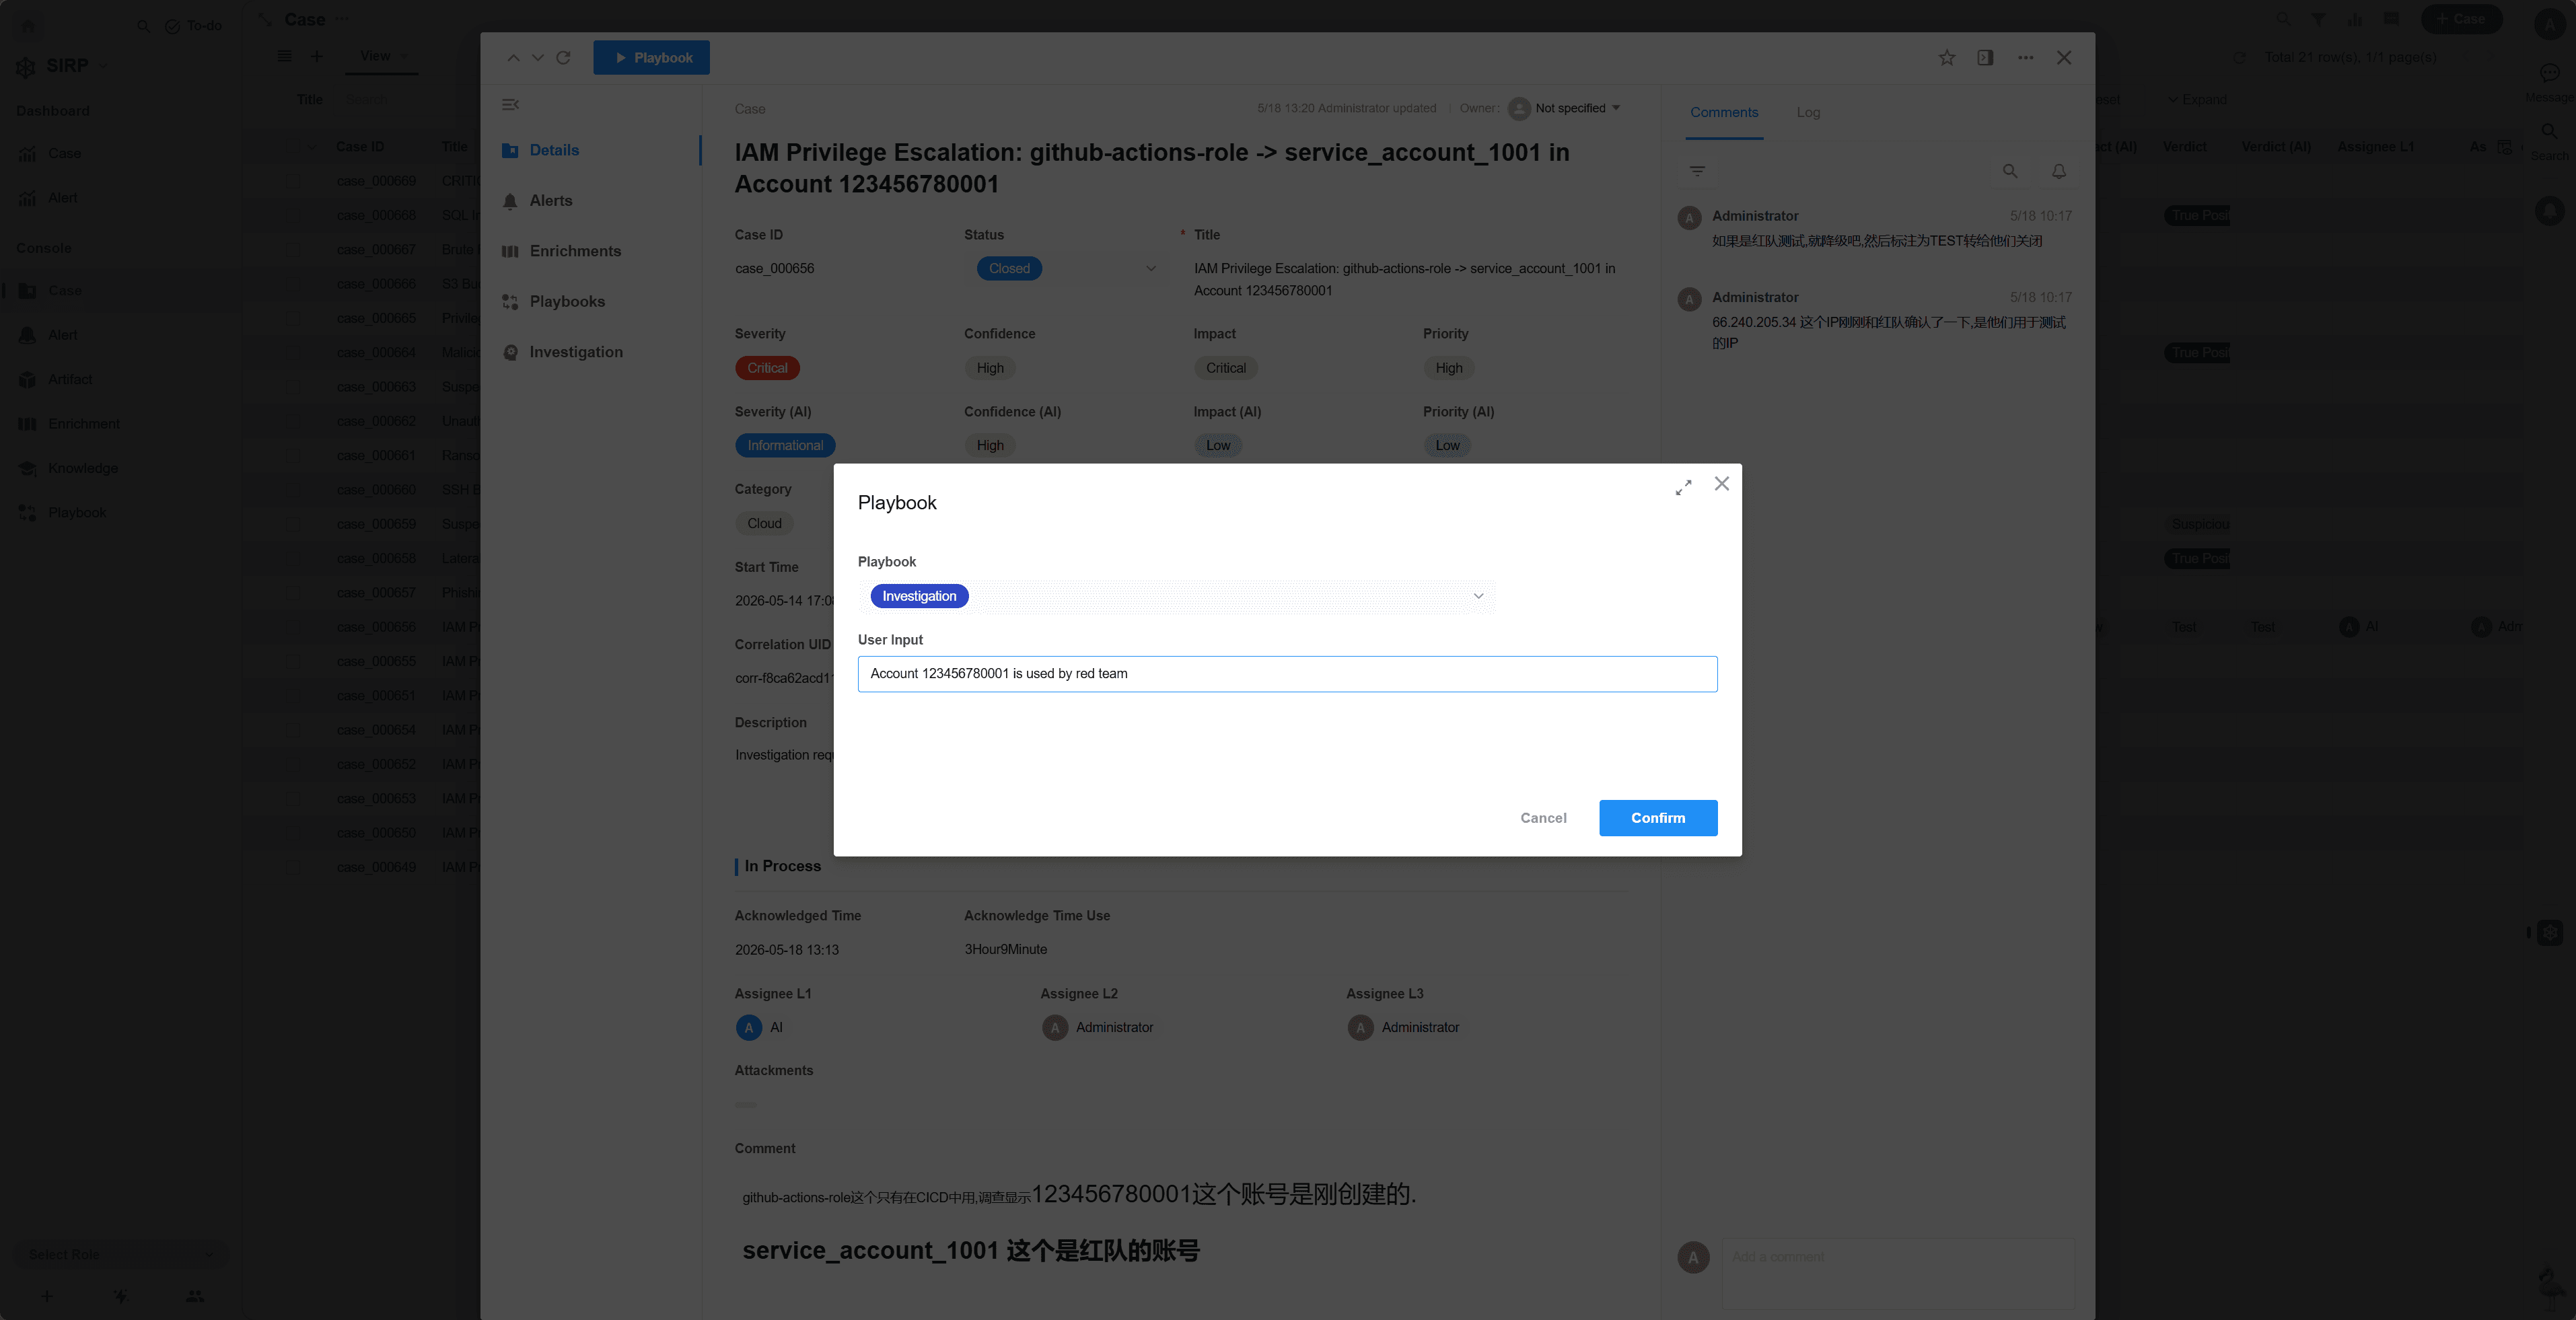Click the search icon beside To-do
The image size is (2576, 1320).
pos(143,26)
